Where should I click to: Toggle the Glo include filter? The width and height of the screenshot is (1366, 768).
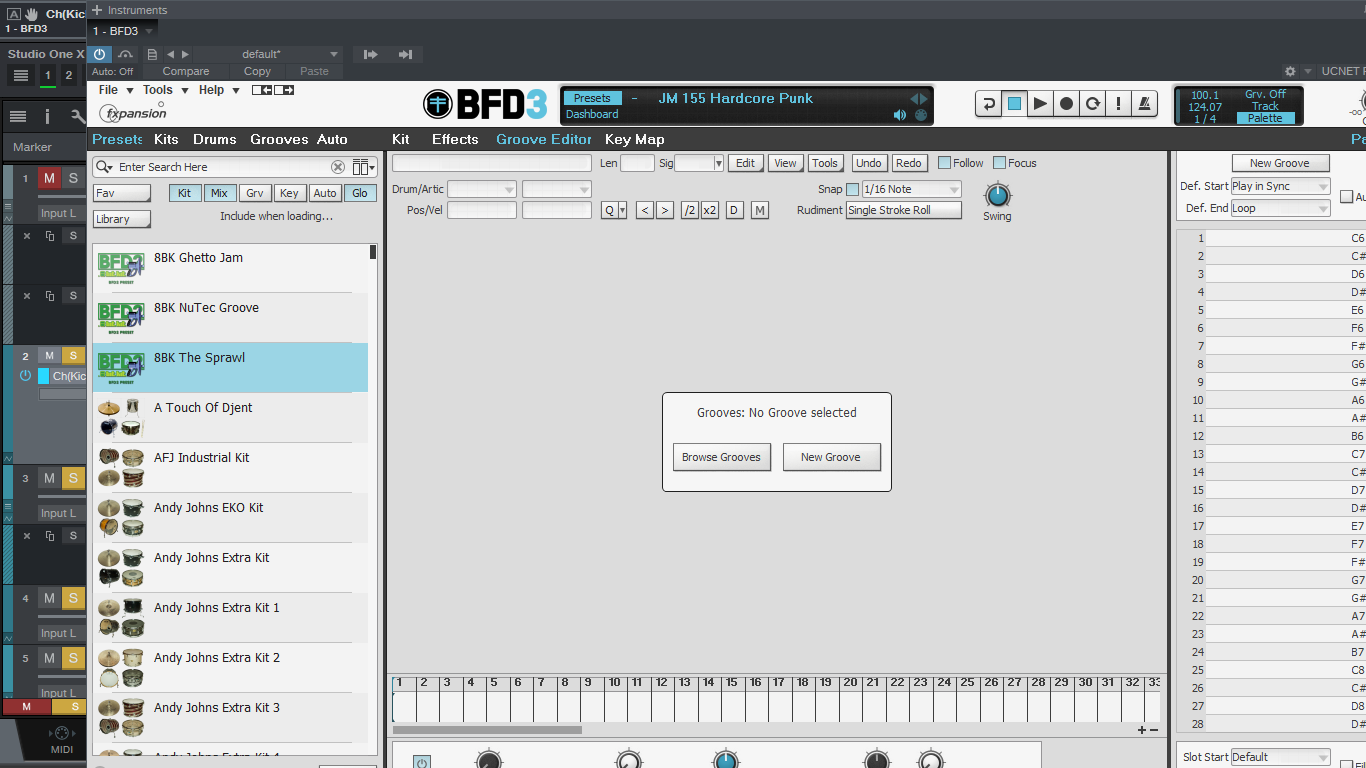coord(359,193)
